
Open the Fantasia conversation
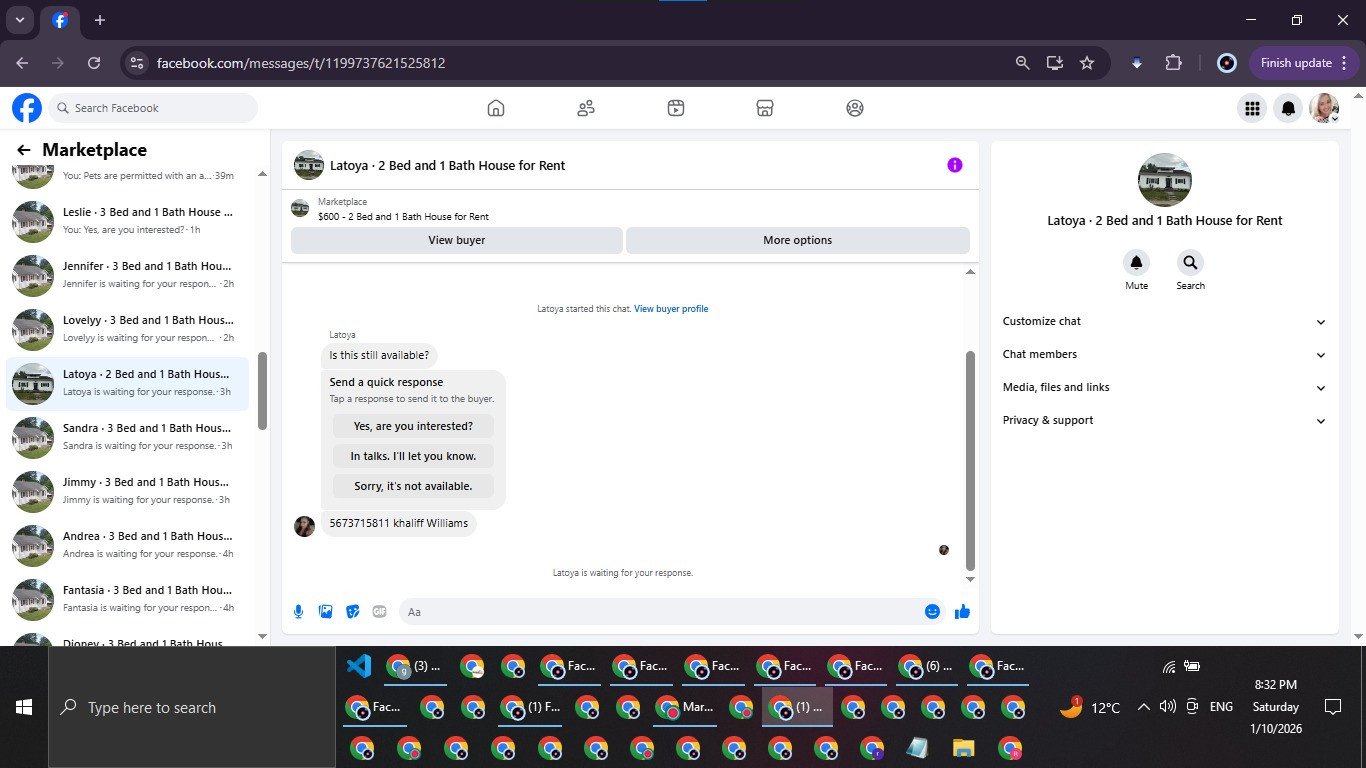point(127,599)
